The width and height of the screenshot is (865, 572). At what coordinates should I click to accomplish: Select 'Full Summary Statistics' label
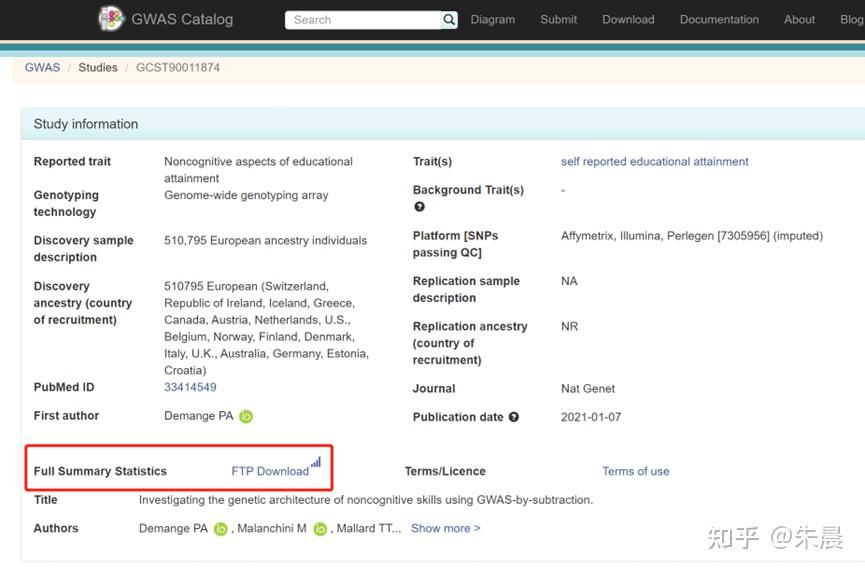[x=100, y=472]
